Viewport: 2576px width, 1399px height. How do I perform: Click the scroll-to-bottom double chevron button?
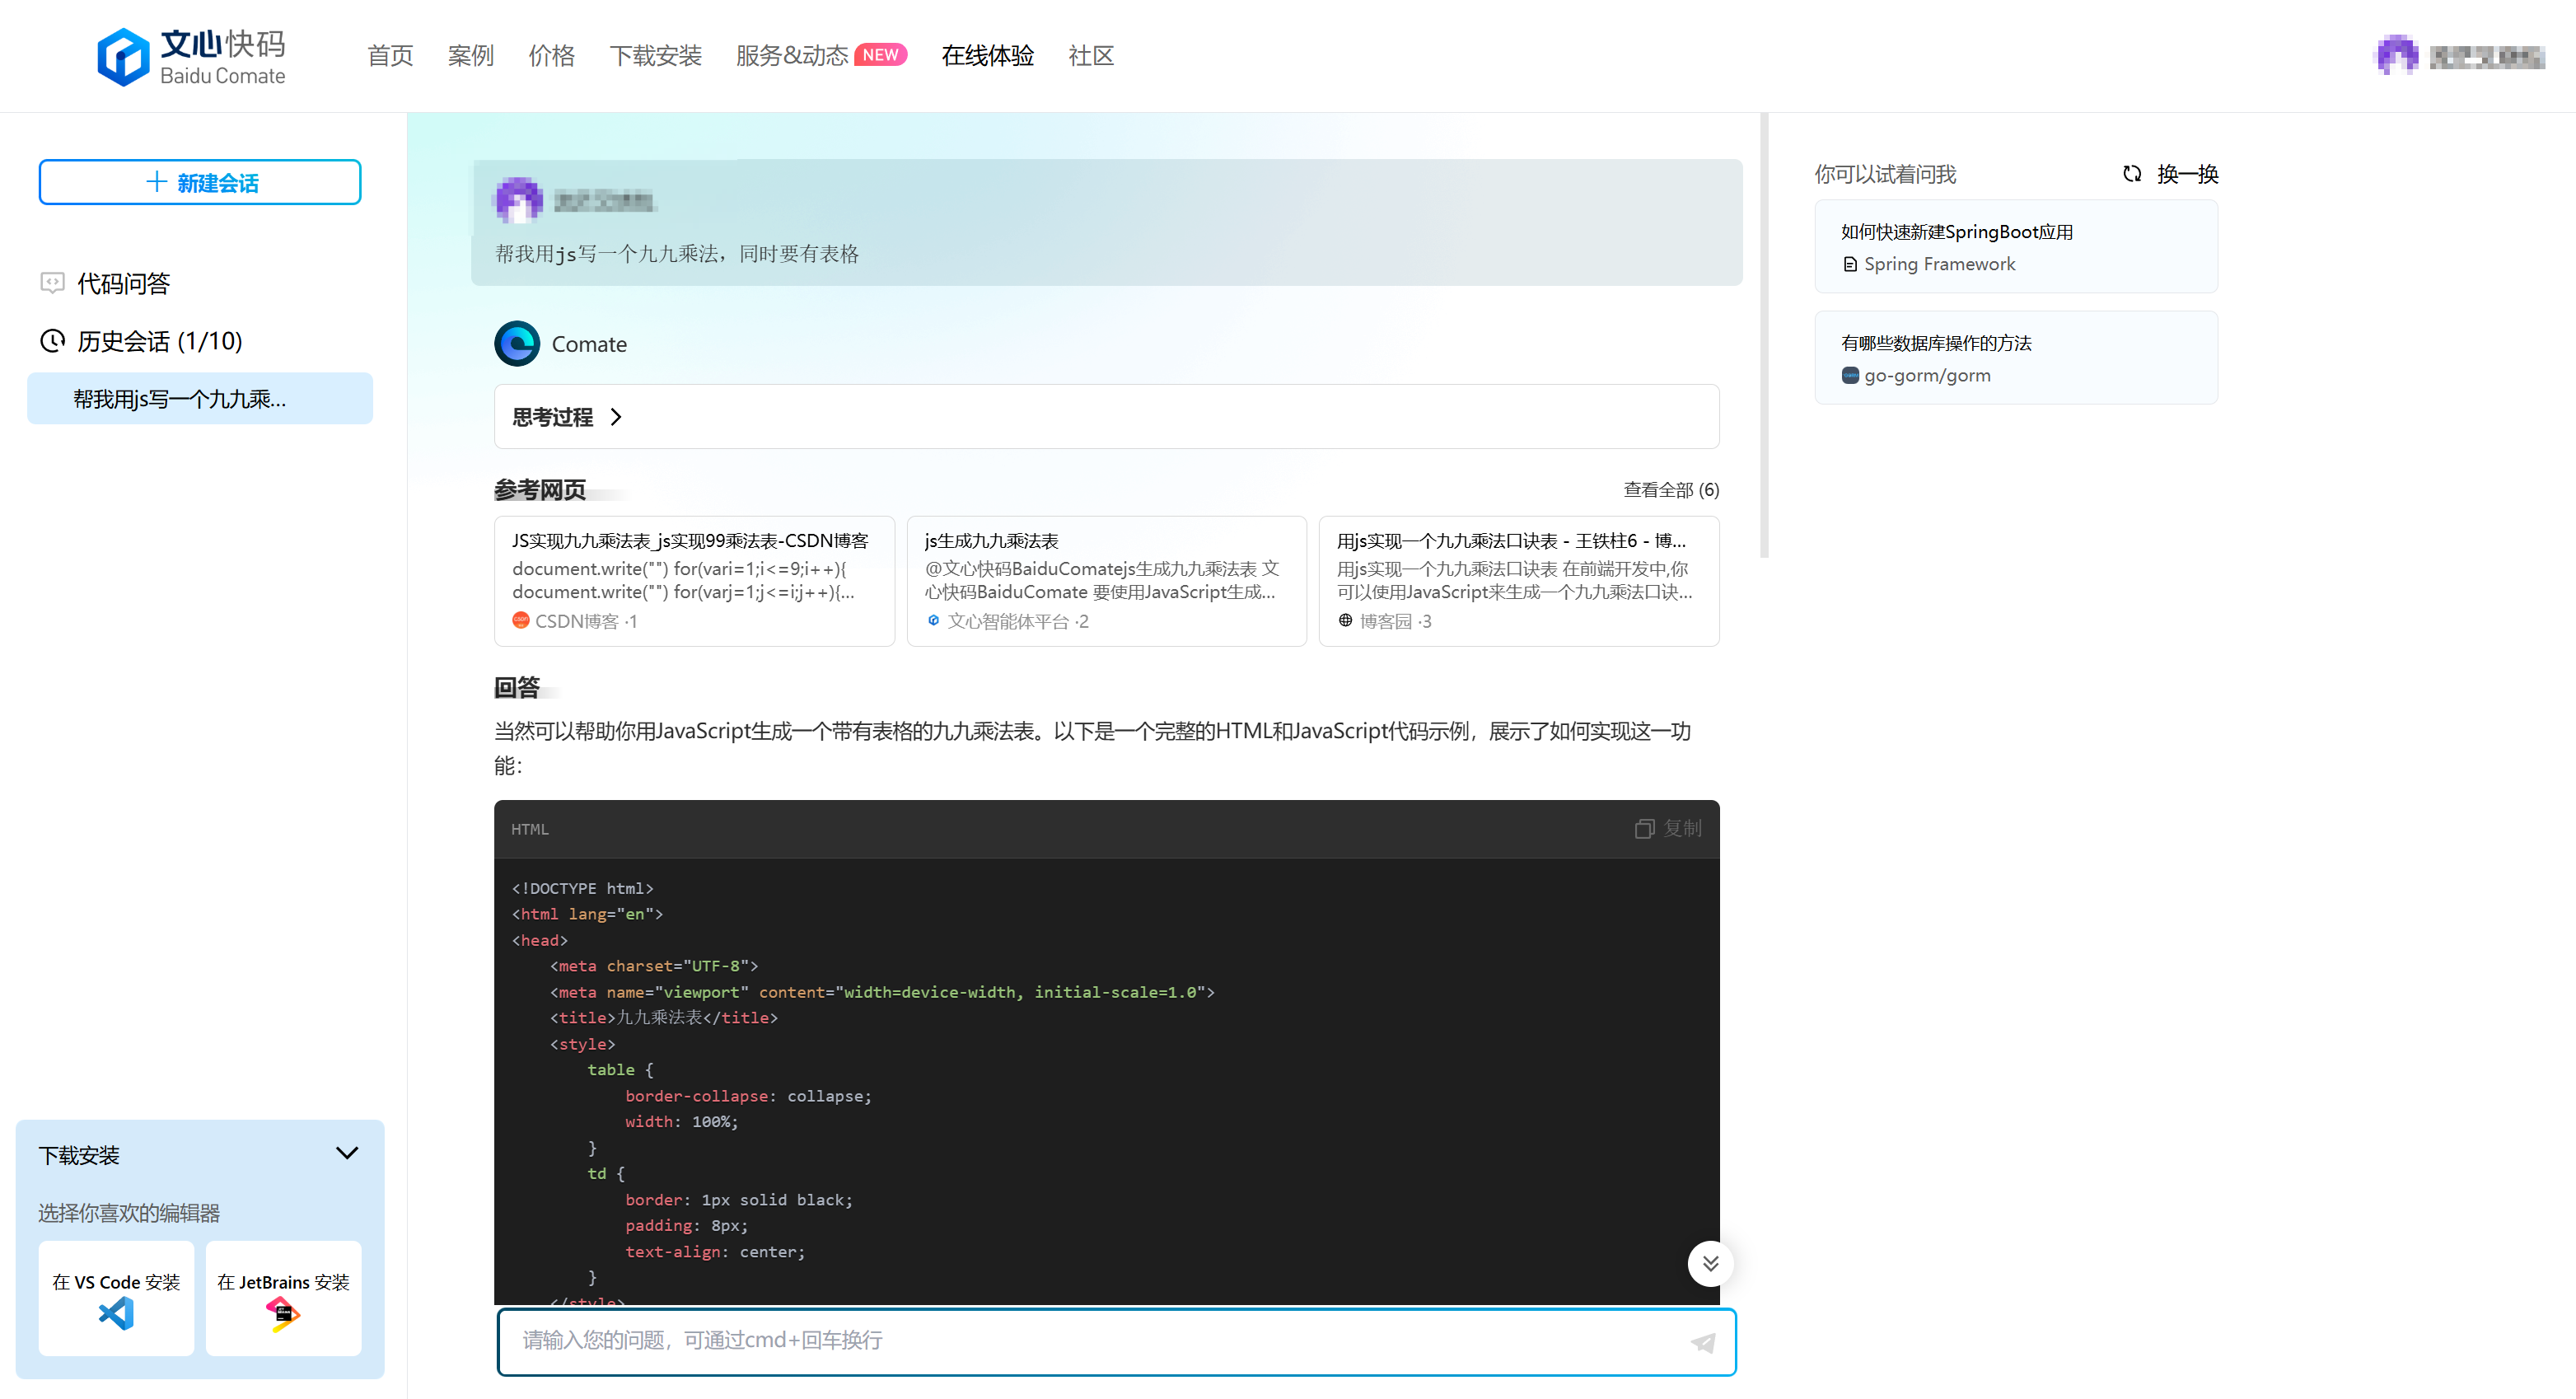click(x=1711, y=1264)
